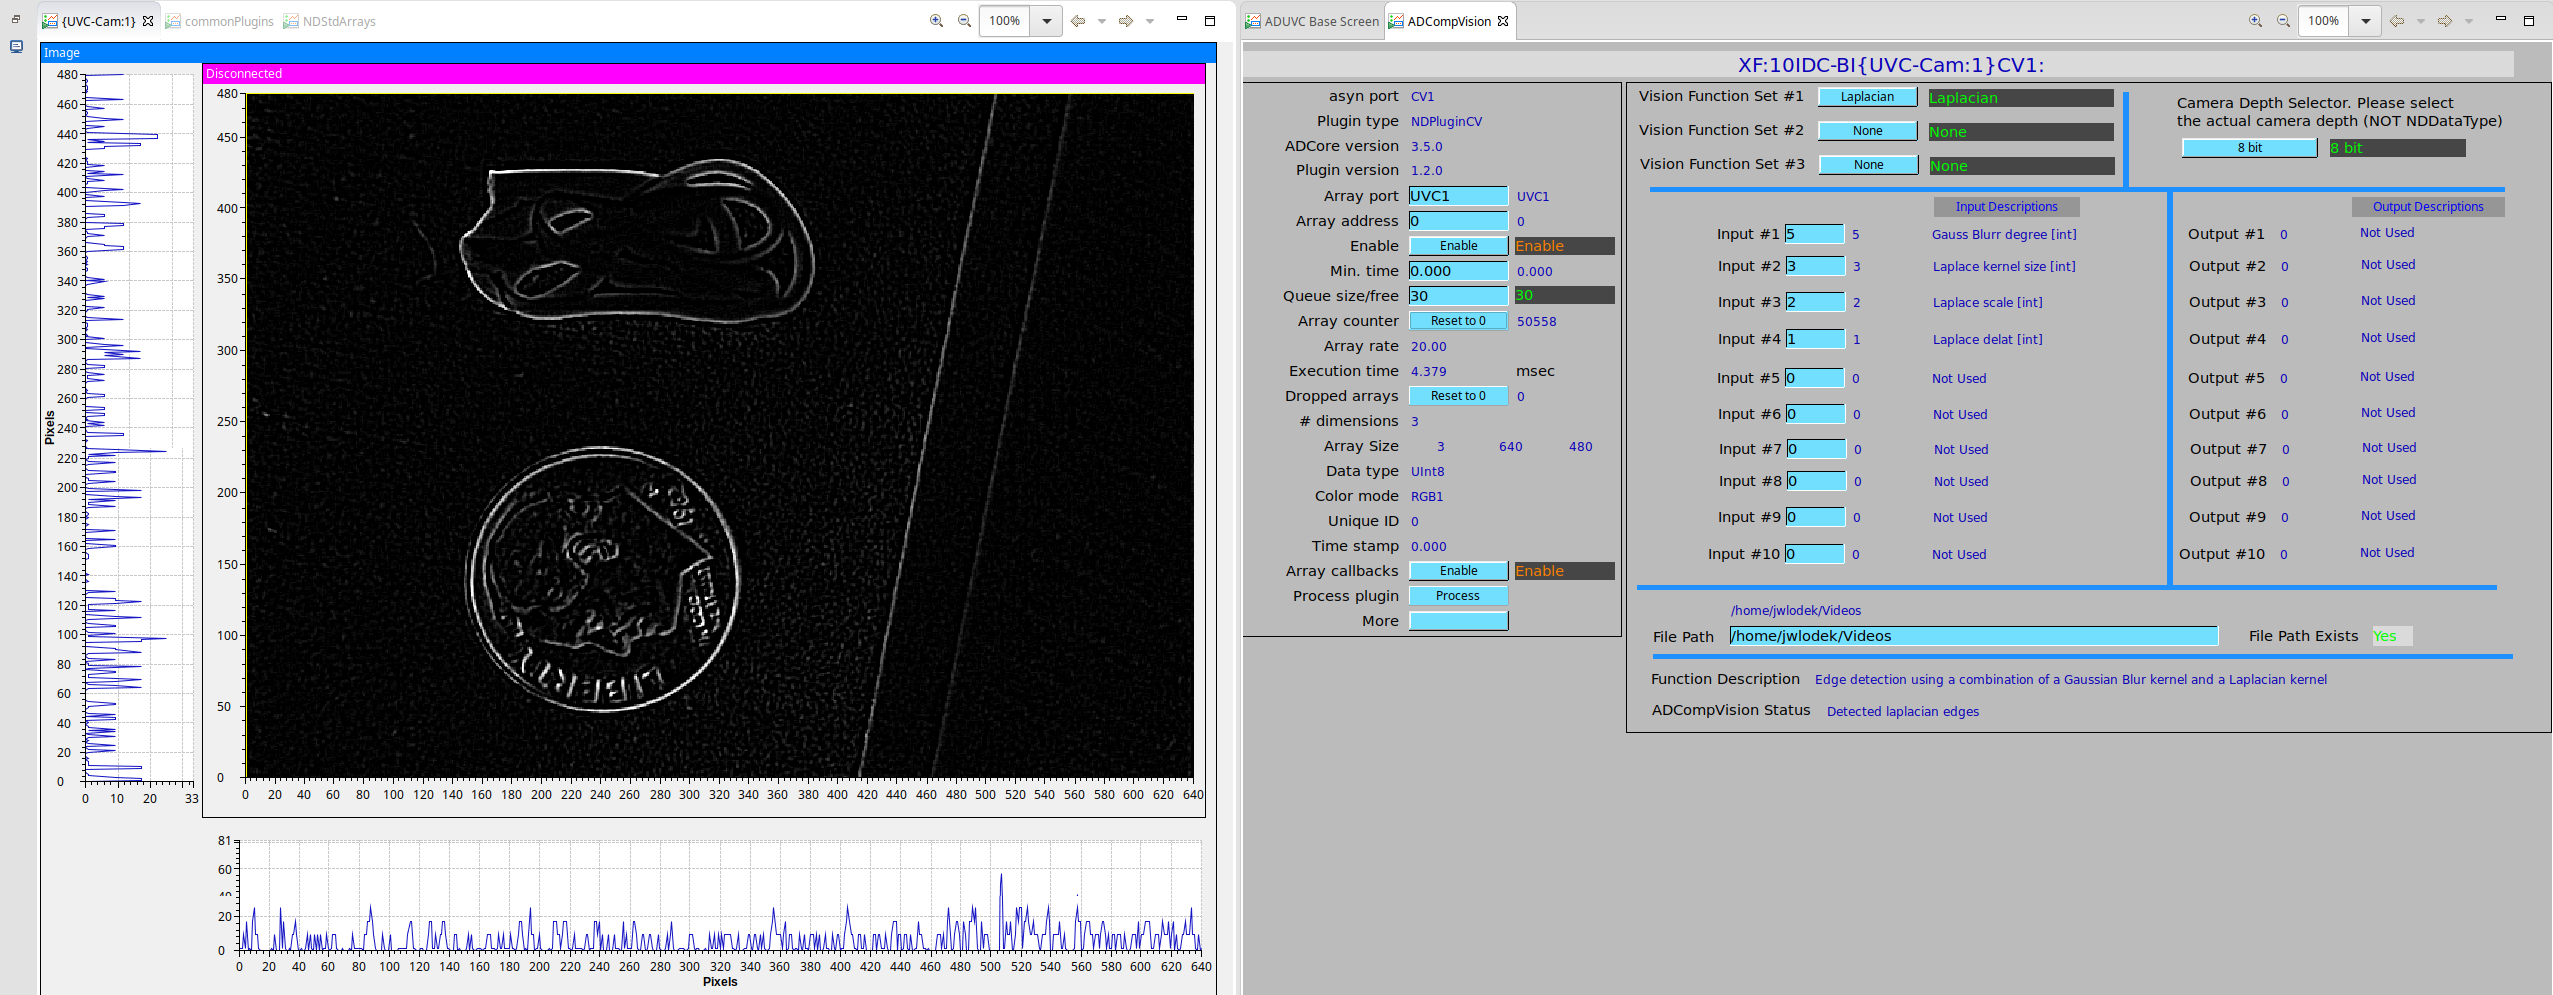This screenshot has width=2553, height=995.
Task: Zoom in on the ADCompVision panel
Action: 2255,21
